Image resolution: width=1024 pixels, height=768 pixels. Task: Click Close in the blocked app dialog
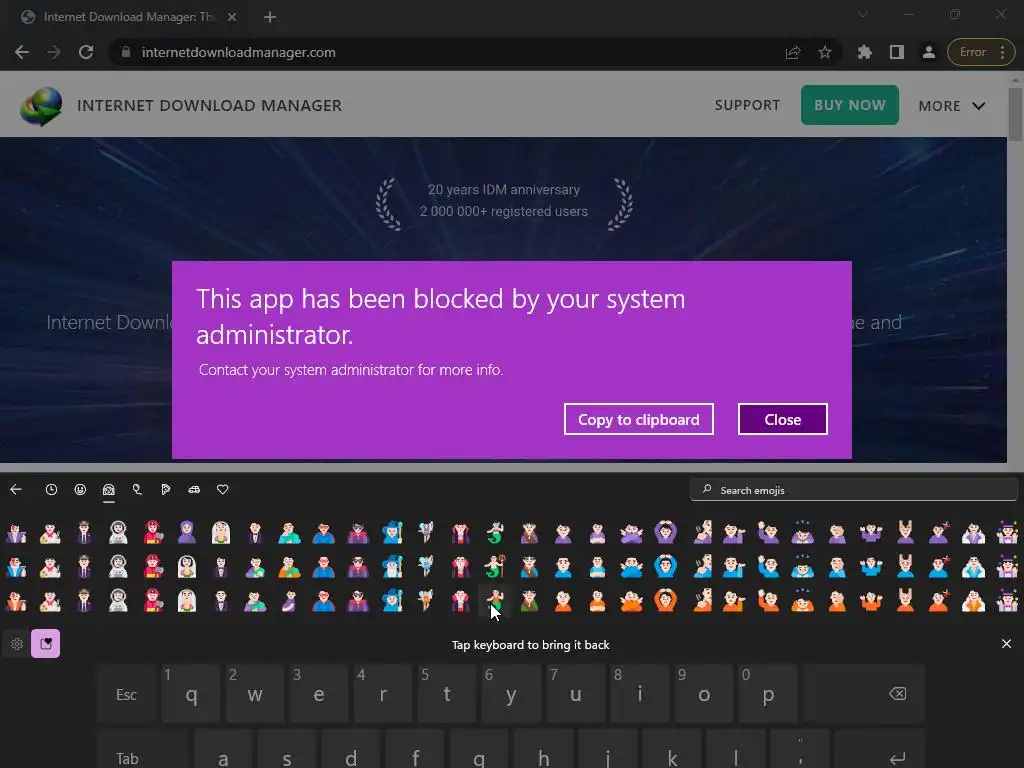pyautogui.click(x=782, y=419)
